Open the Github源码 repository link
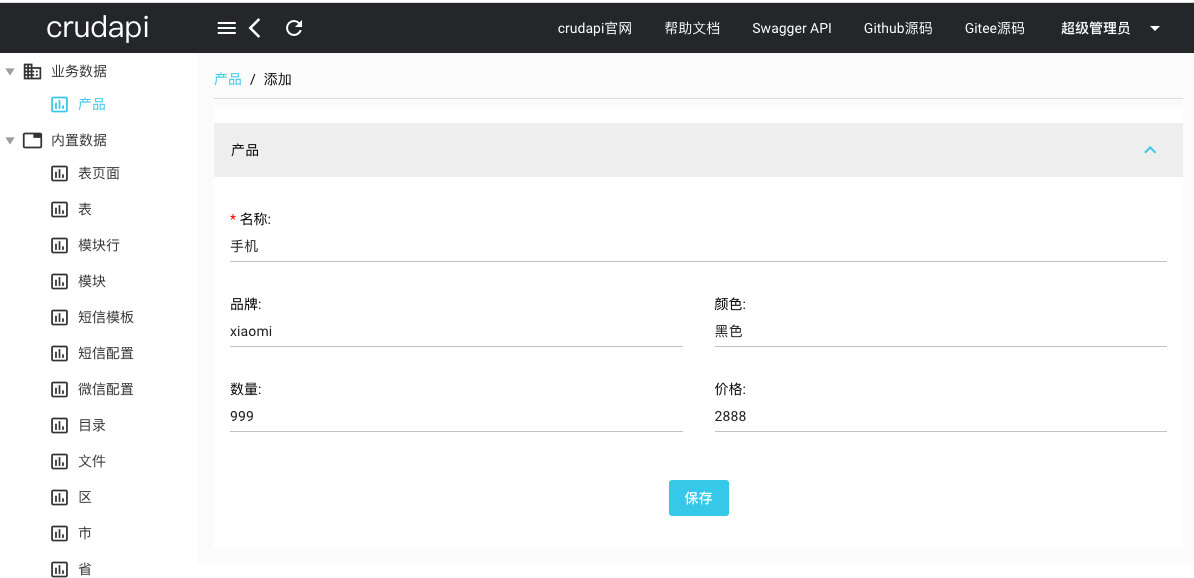The width and height of the screenshot is (1194, 578). pos(897,28)
